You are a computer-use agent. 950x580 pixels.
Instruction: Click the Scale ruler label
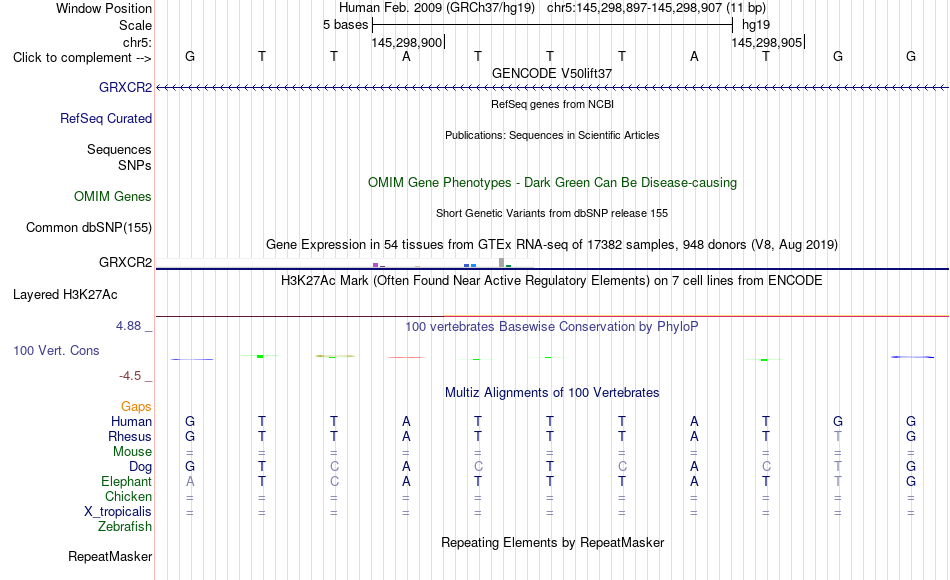point(136,25)
